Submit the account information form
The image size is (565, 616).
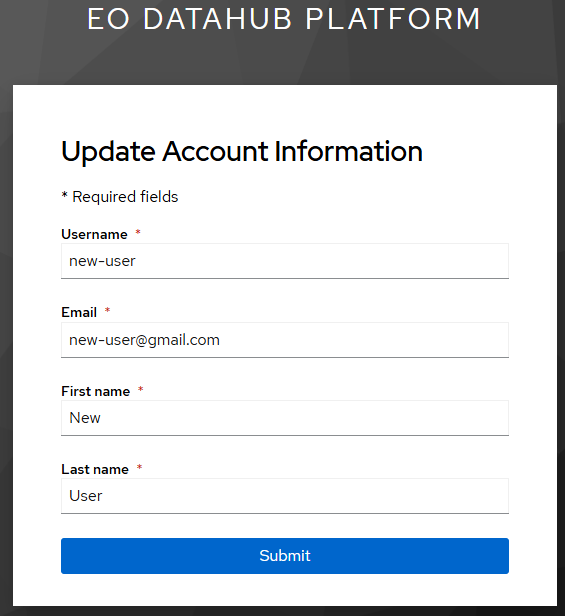pos(285,556)
